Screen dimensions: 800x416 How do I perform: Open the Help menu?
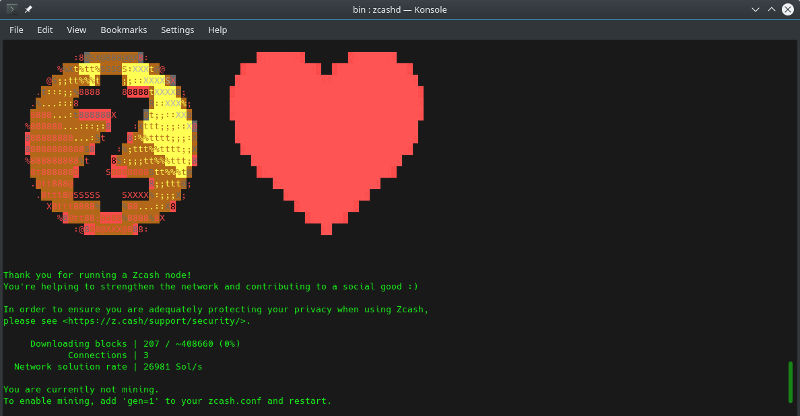(218, 30)
